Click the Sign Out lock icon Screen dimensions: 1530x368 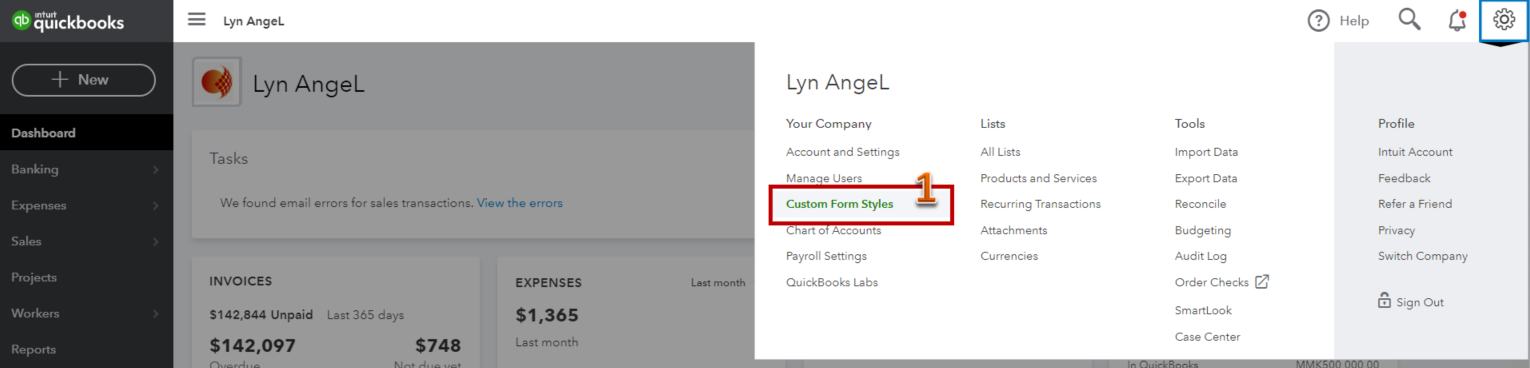pos(1384,301)
